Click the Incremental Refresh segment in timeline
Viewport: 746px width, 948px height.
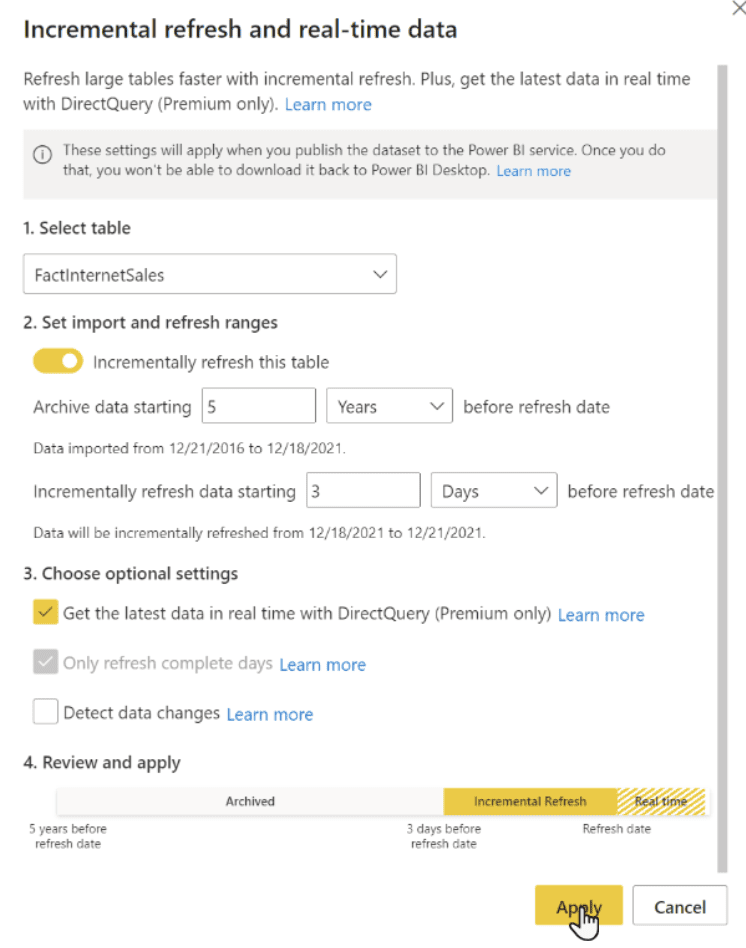530,801
